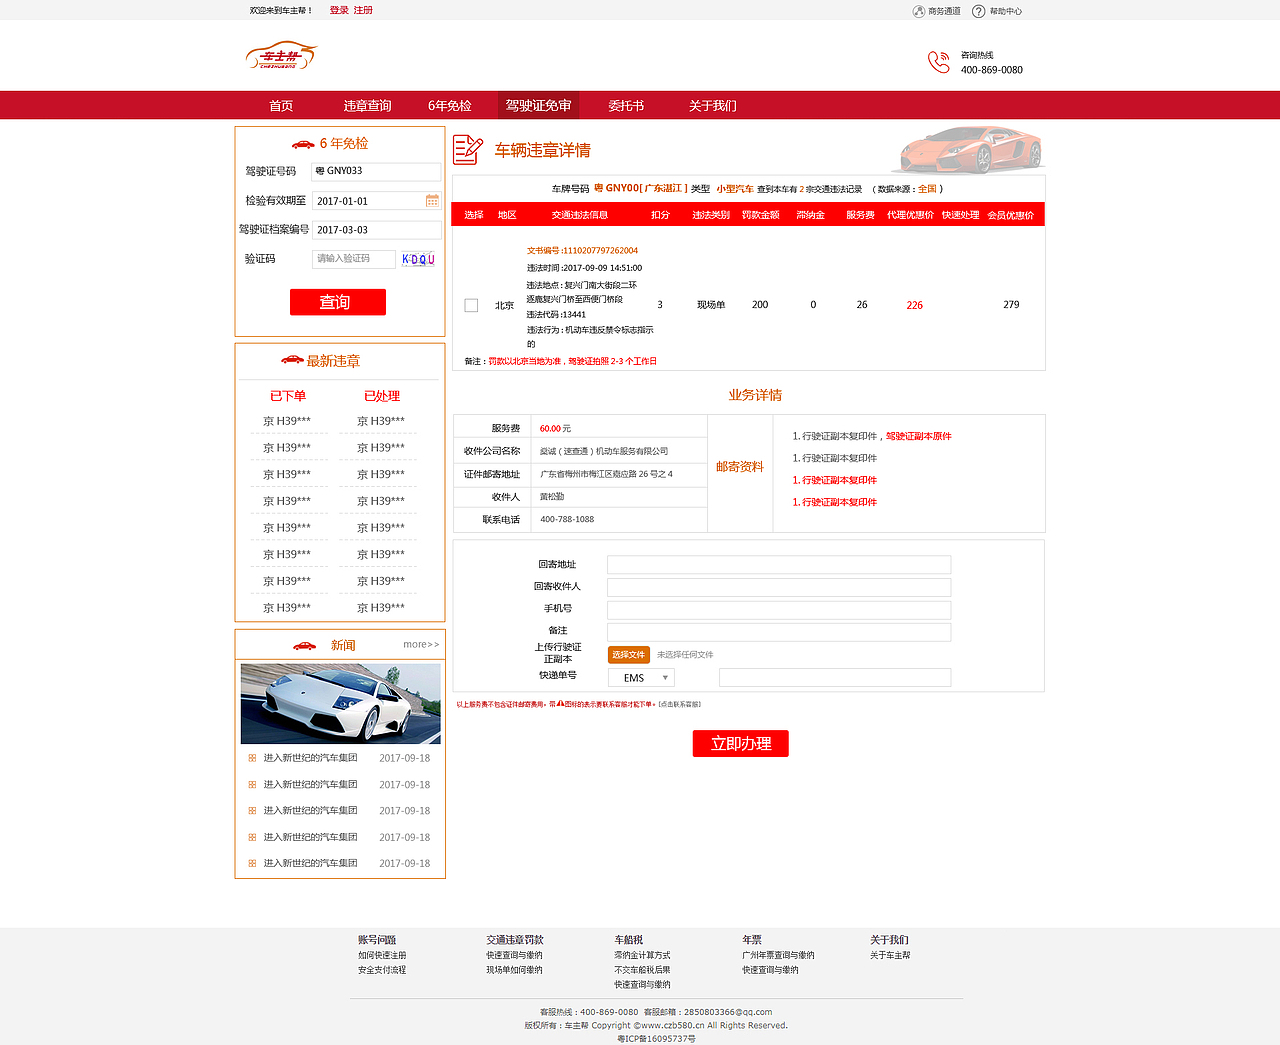The image size is (1280, 1045).
Task: Click 滞纳金计算方式 footer link
Action: click(x=642, y=956)
